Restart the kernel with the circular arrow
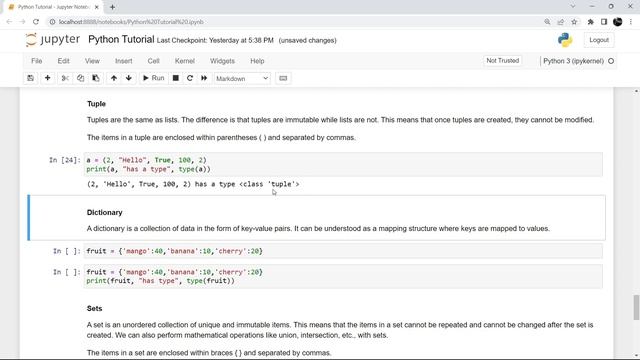The height and width of the screenshot is (360, 640). click(190, 78)
